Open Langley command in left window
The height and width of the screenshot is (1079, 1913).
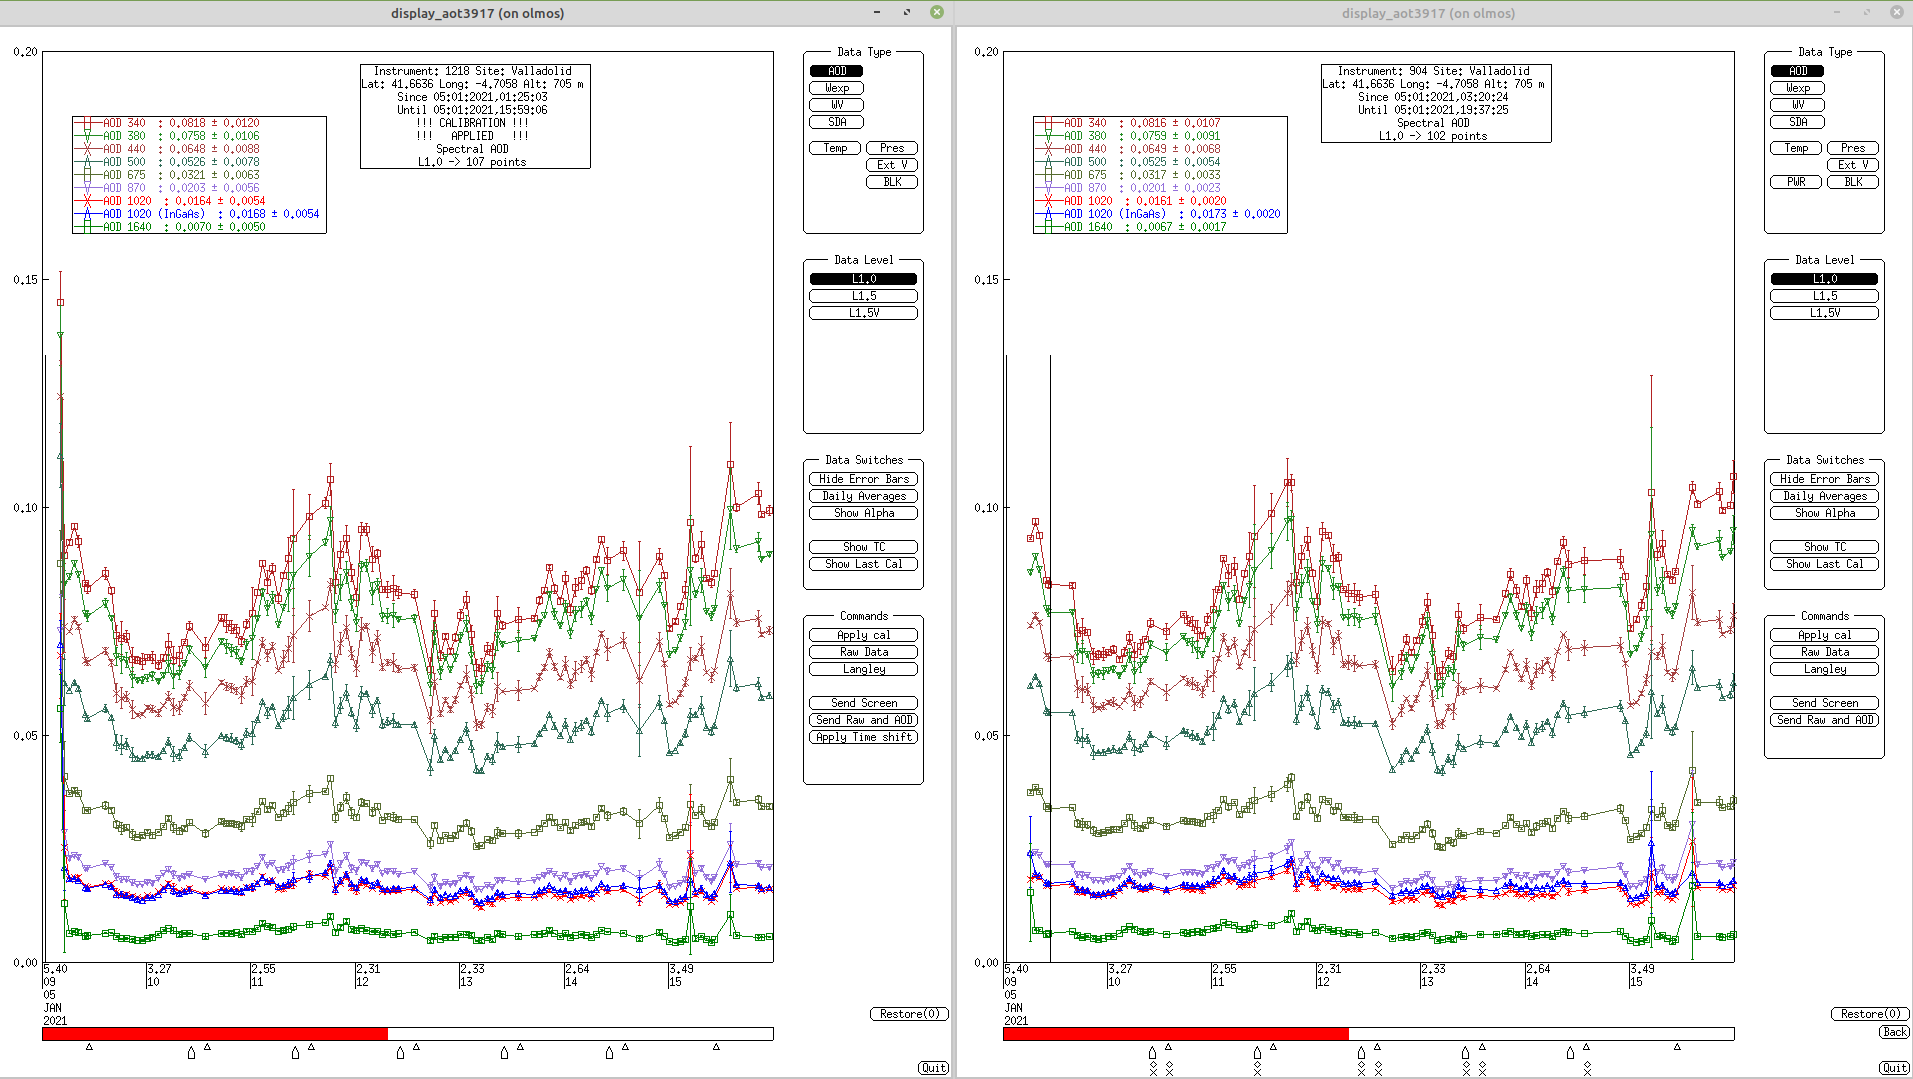pos(863,669)
